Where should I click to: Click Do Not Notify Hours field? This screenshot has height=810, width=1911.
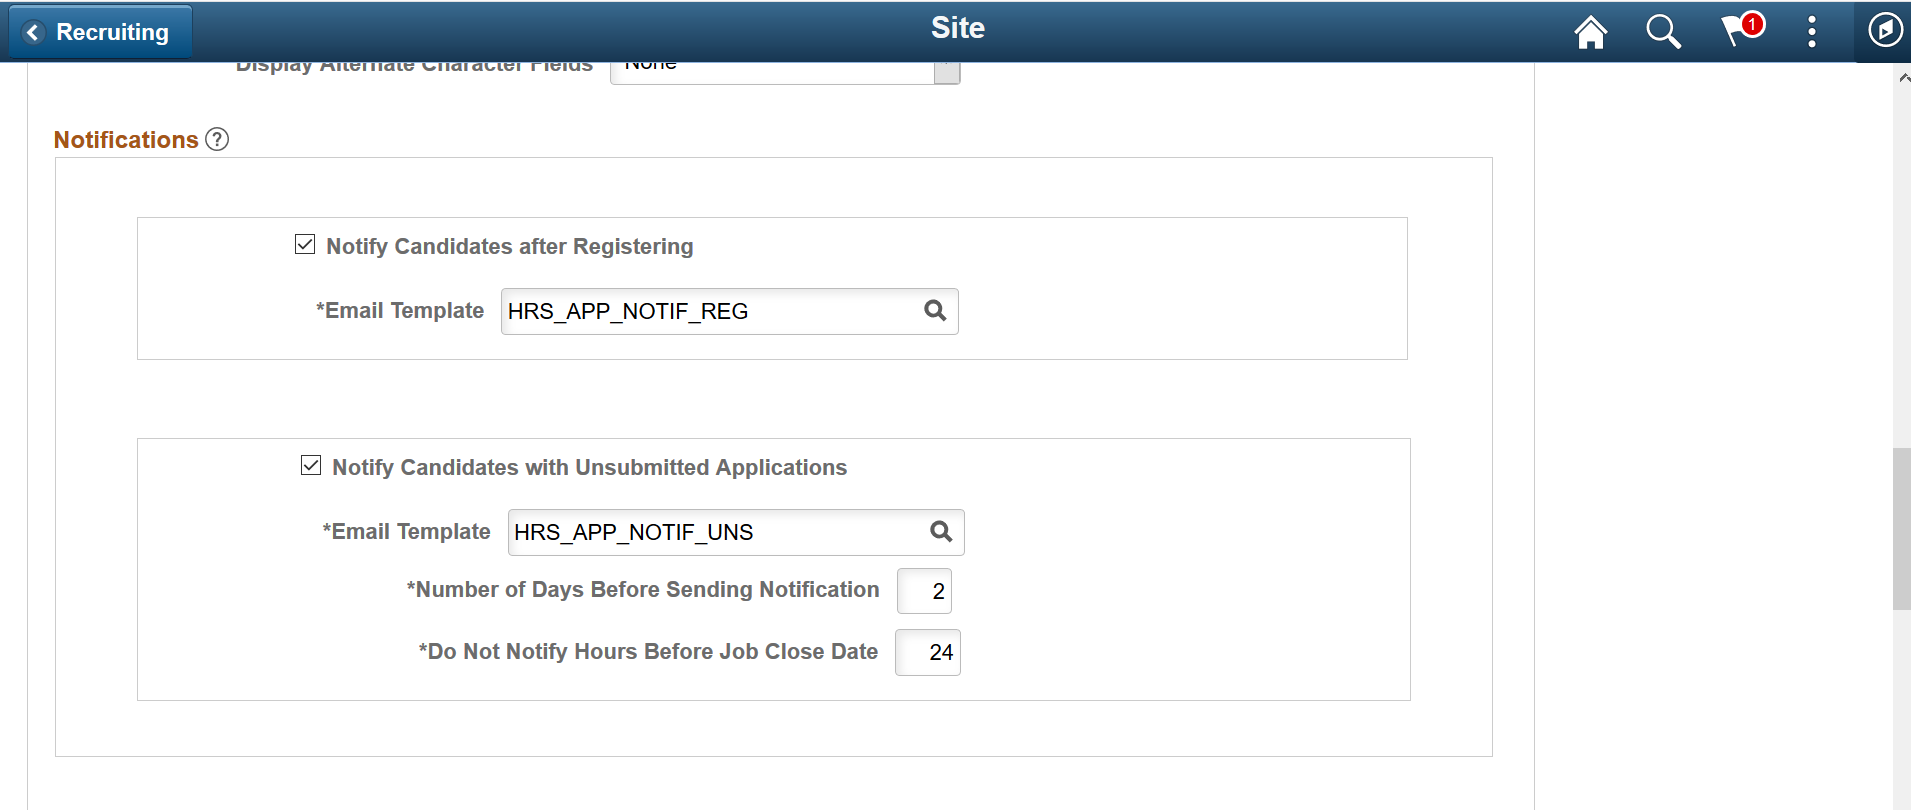point(927,652)
